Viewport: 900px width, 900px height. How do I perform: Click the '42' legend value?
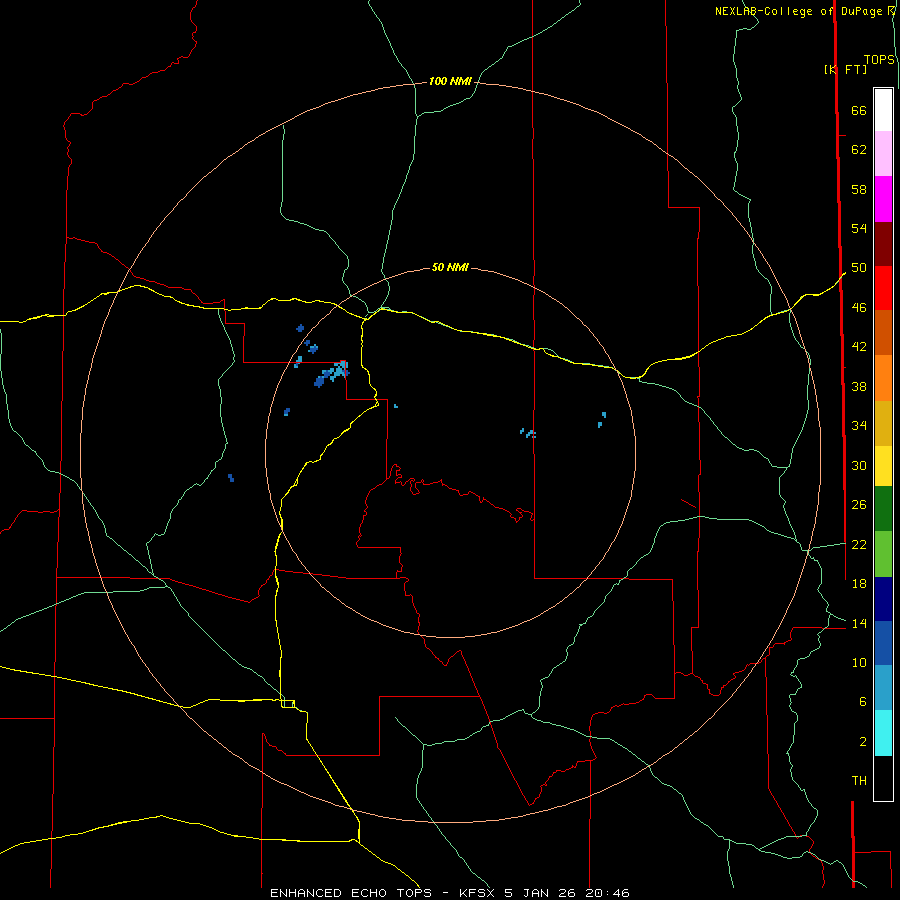pyautogui.click(x=859, y=347)
